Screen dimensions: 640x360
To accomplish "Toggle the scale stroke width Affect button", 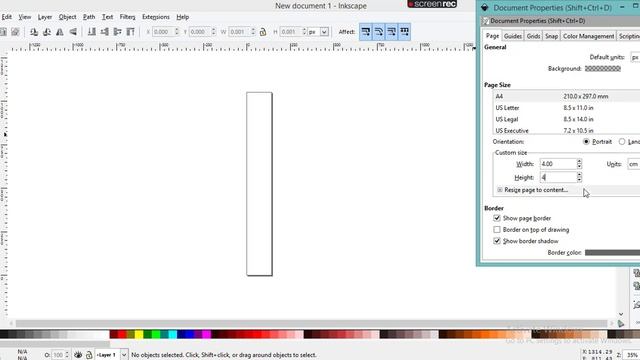I will [366, 31].
